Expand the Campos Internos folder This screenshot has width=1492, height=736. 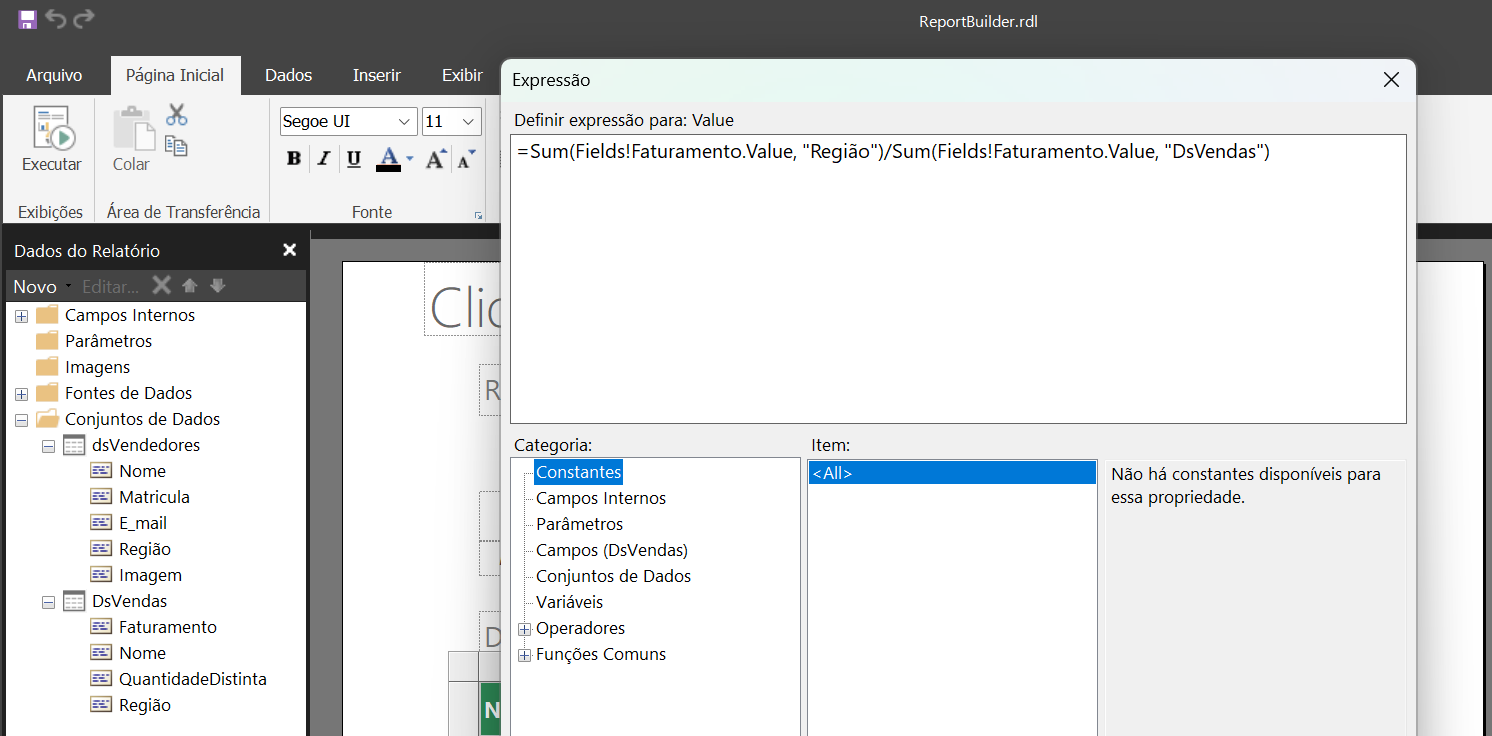pyautogui.click(x=21, y=316)
